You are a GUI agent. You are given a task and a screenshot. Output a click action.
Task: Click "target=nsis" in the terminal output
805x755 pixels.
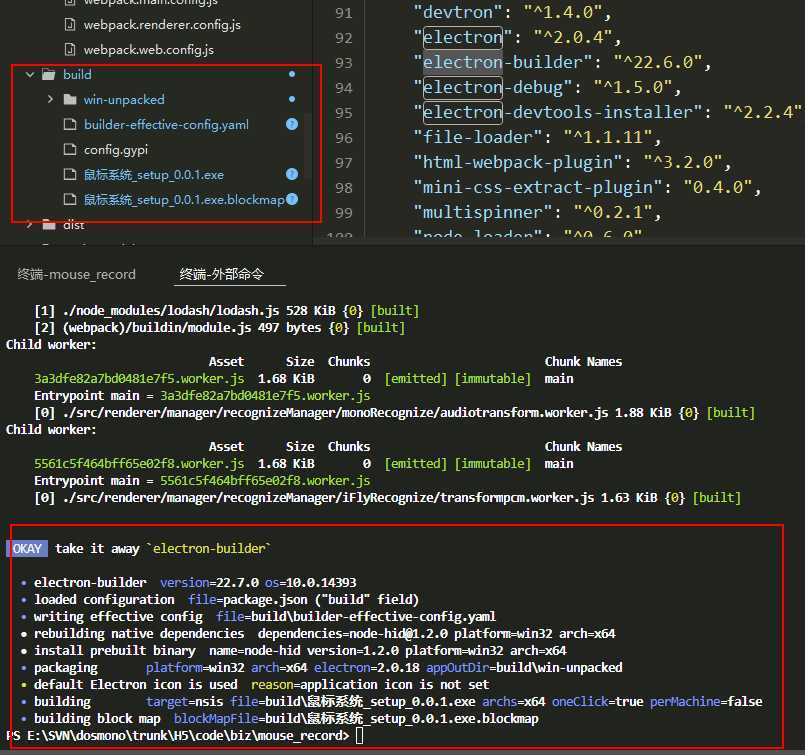184,701
